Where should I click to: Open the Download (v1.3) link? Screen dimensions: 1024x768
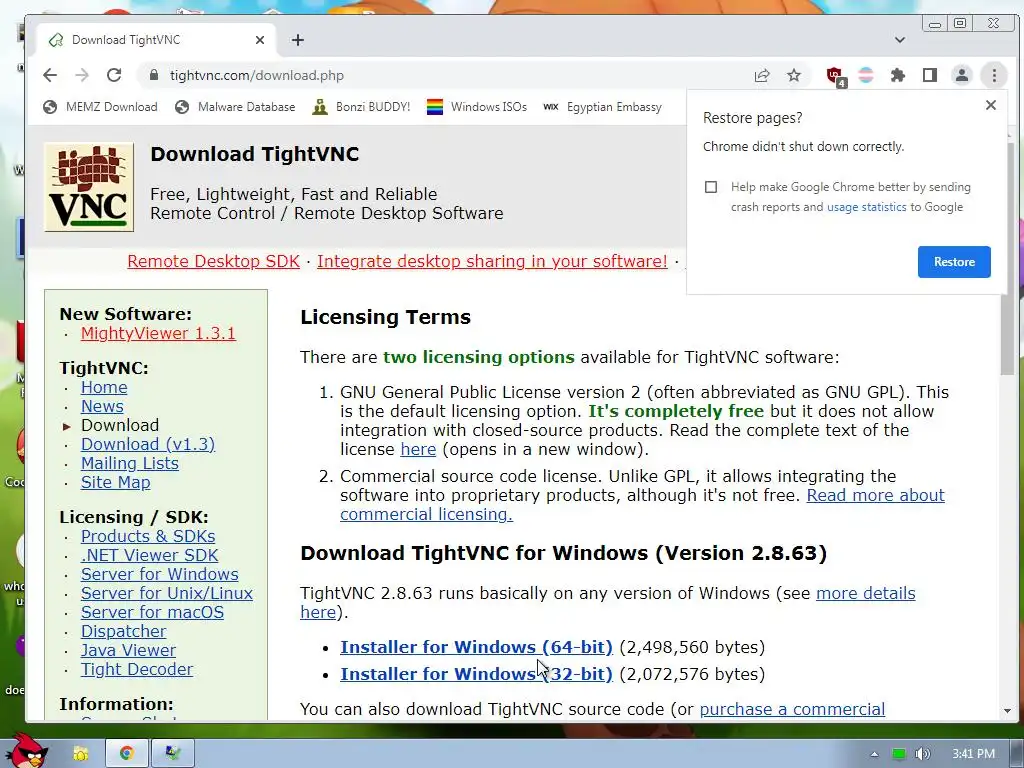click(148, 444)
